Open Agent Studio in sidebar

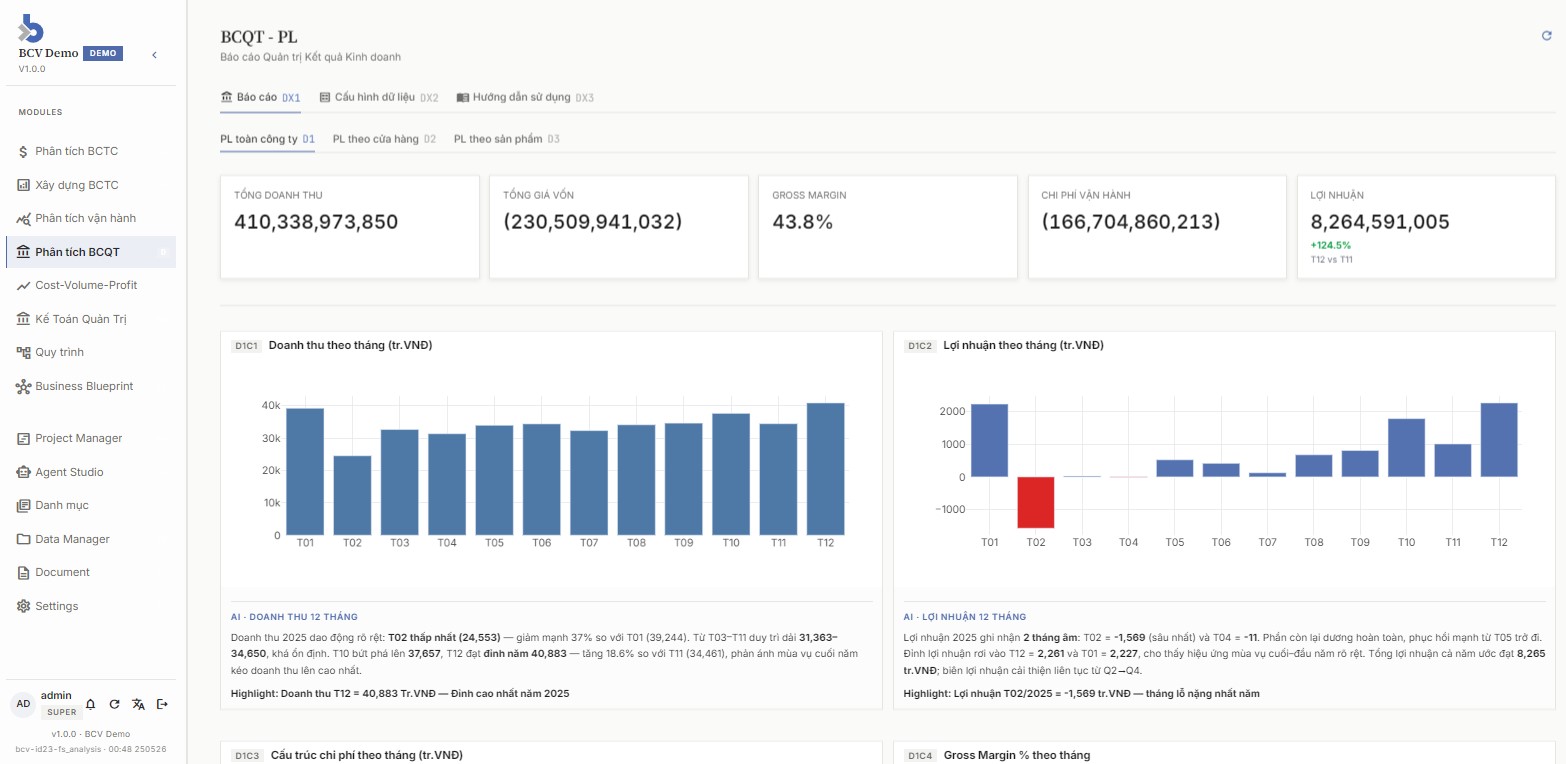(x=91, y=472)
